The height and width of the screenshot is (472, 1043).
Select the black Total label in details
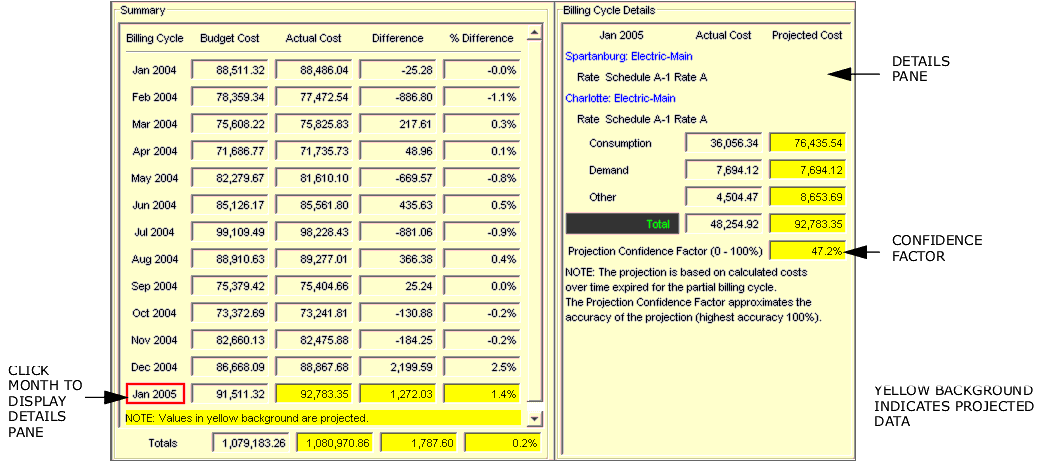[x=622, y=224]
